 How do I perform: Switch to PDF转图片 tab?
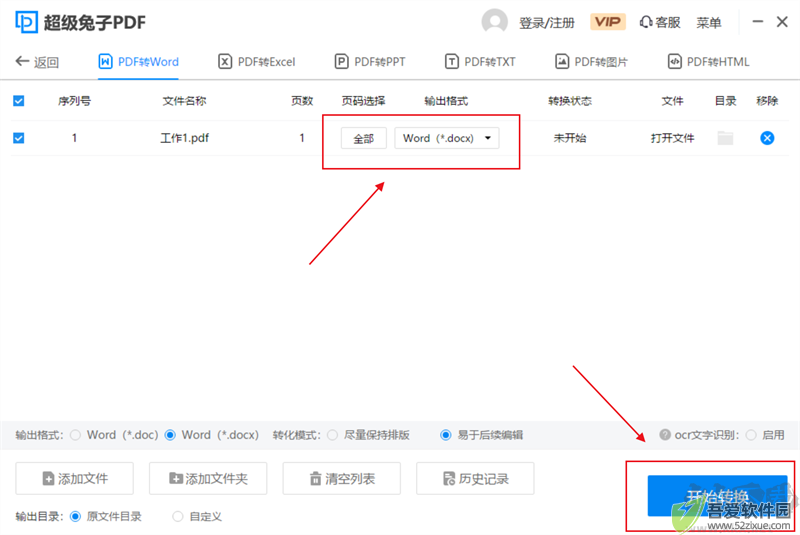[x=591, y=62]
